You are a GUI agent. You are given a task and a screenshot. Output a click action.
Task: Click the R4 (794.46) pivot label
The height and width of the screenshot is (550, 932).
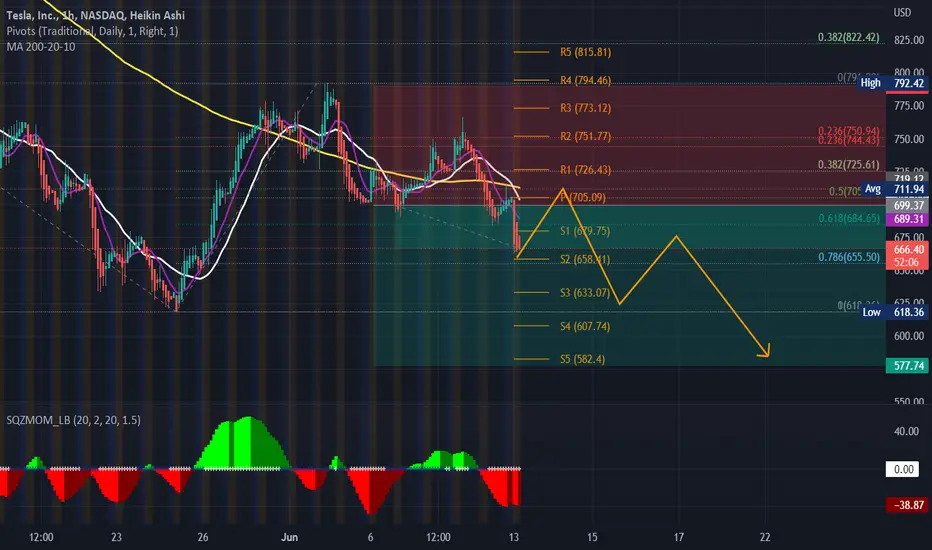point(585,80)
